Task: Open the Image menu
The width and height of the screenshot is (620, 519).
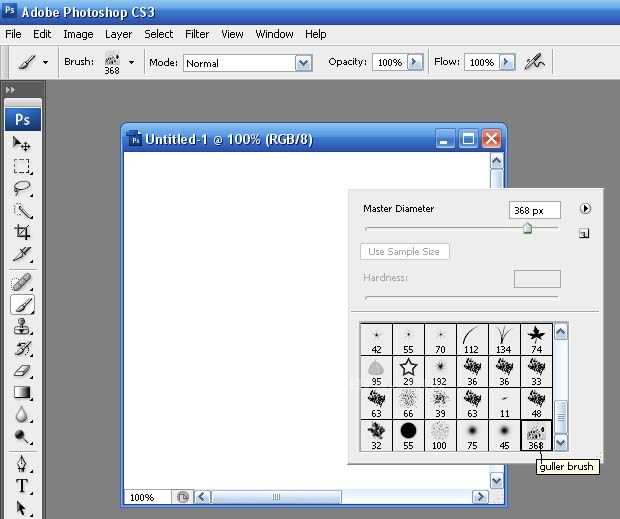Action: (78, 34)
